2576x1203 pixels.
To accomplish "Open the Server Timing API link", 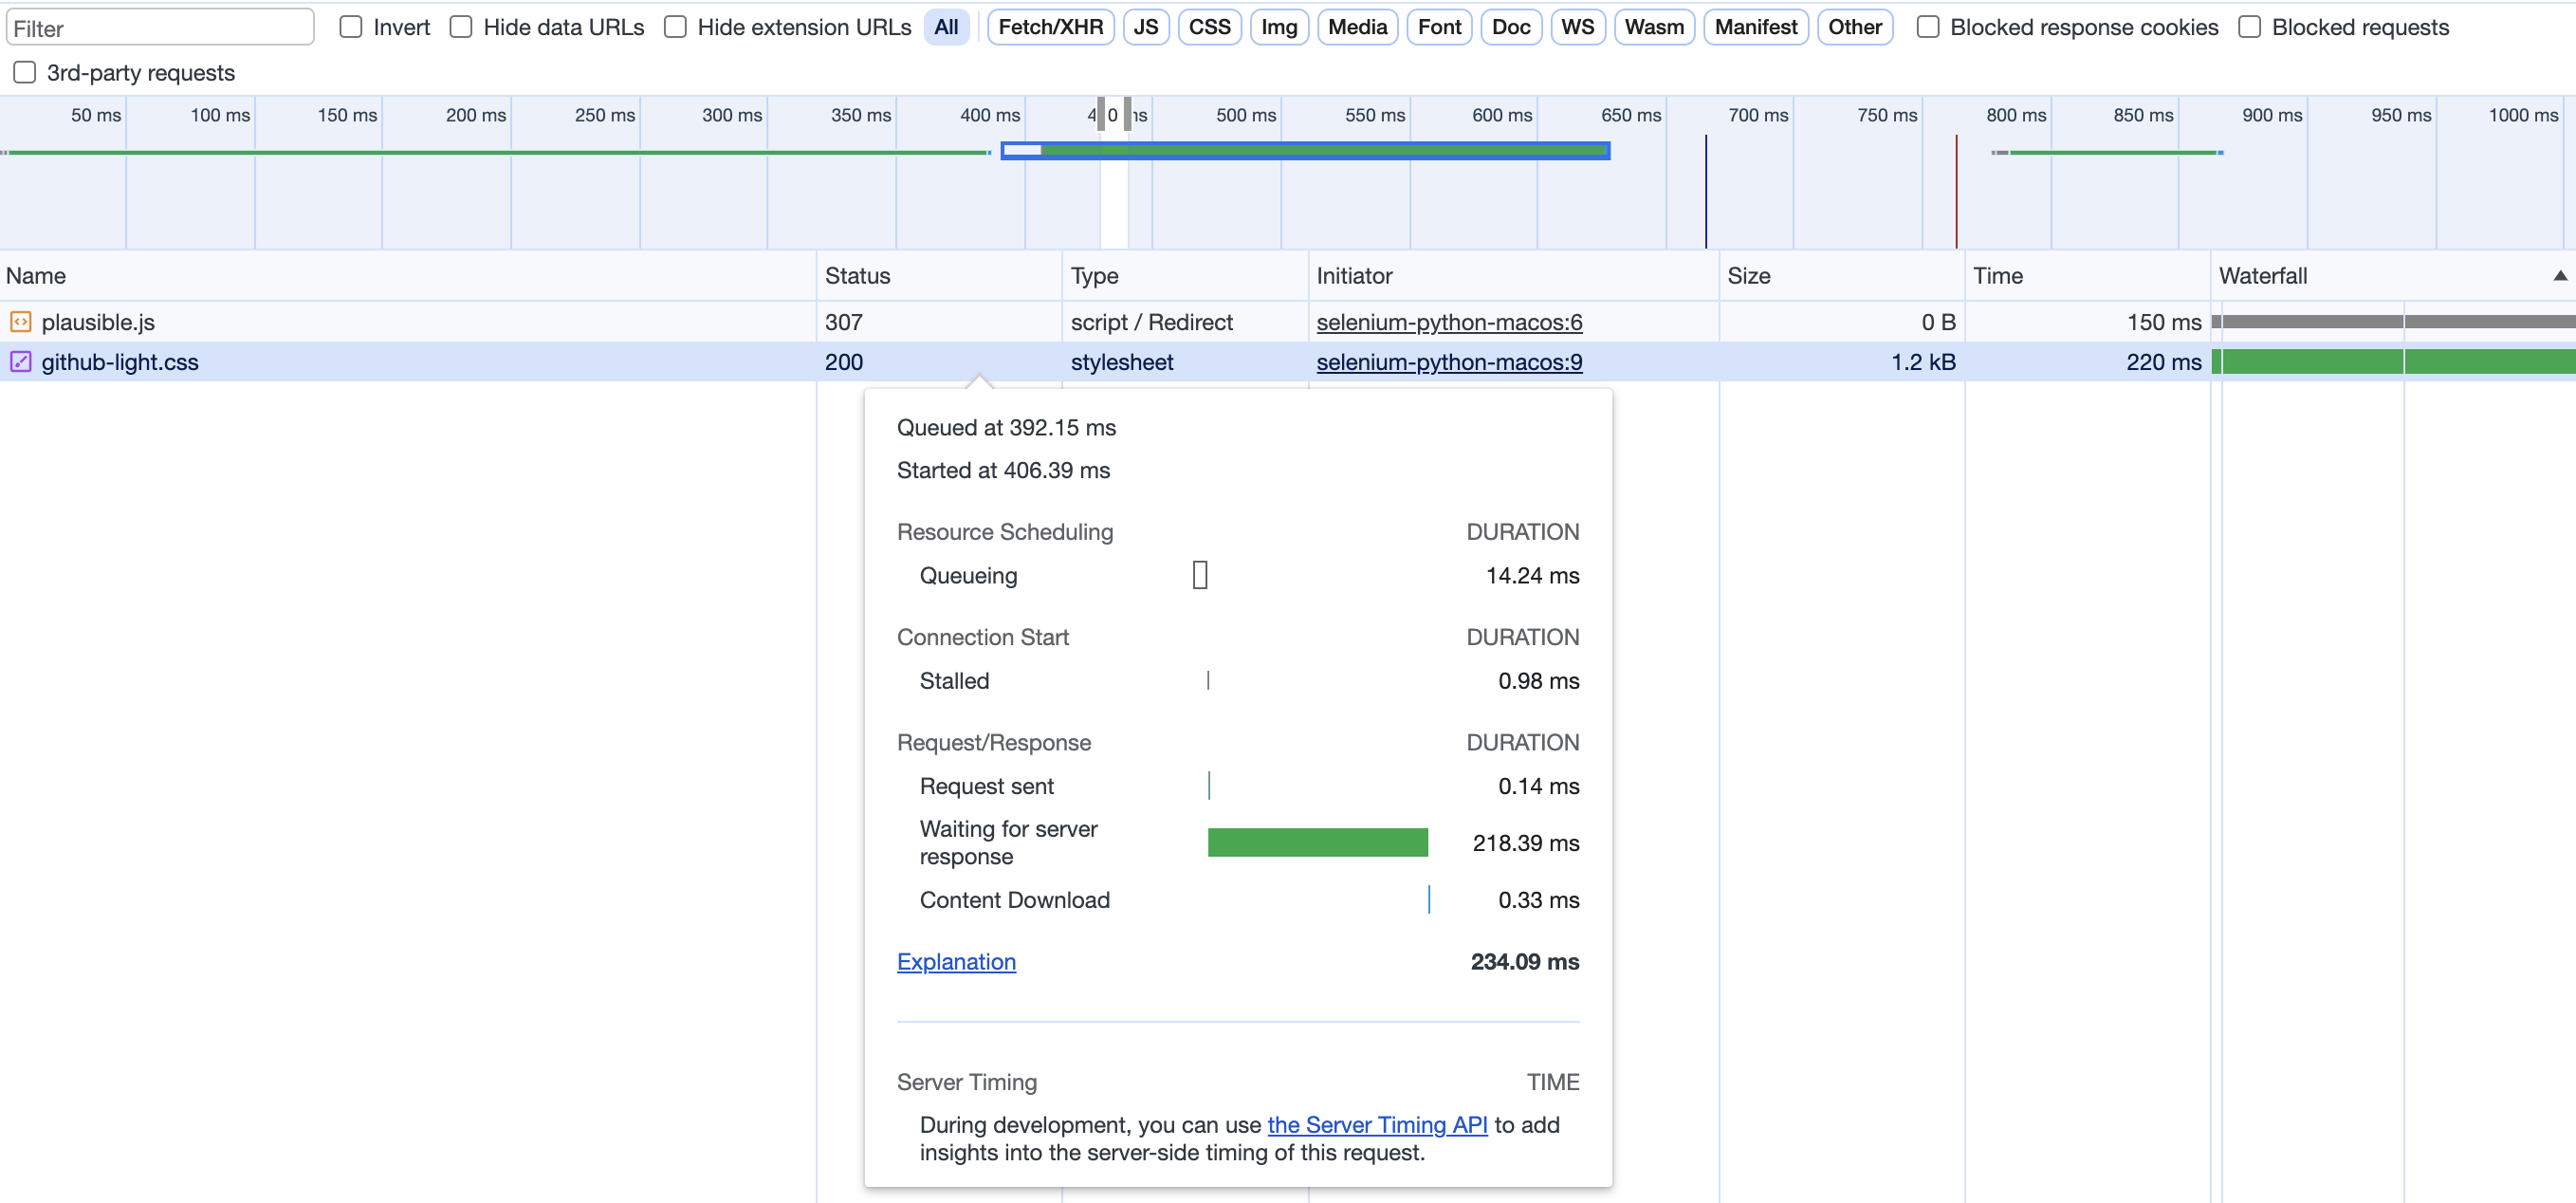I will pos(1377,1124).
